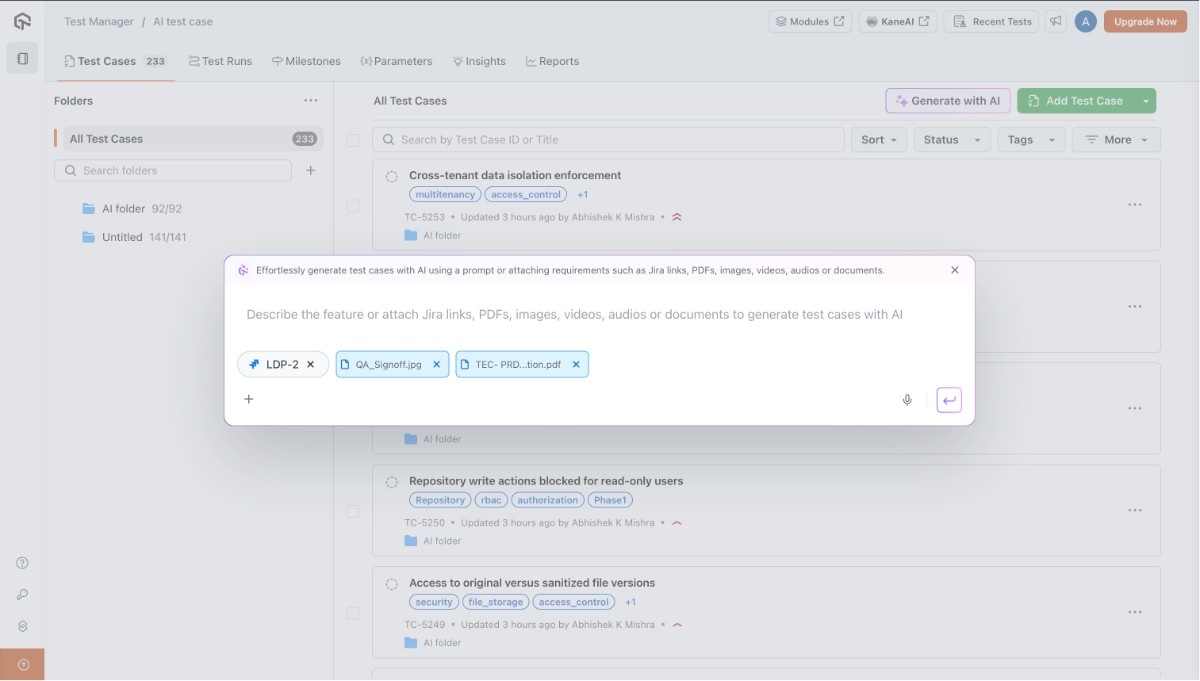This screenshot has height=681, width=1200.
Task: Open the Status filter dropdown
Action: click(952, 140)
